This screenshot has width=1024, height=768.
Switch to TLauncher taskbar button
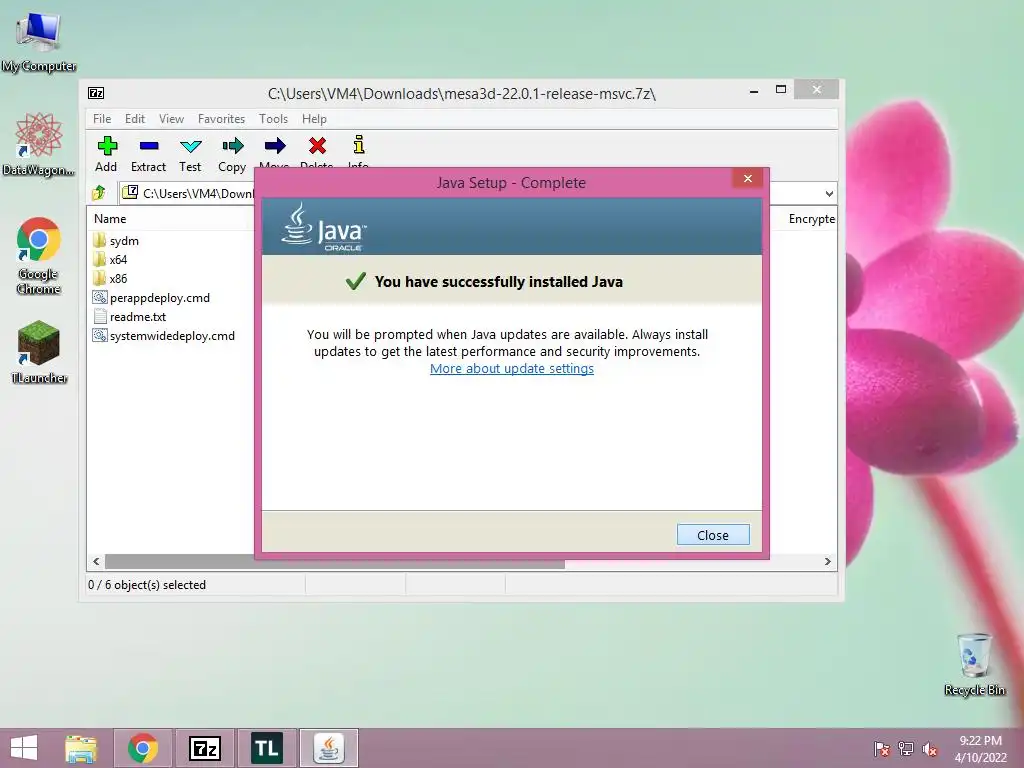click(x=266, y=748)
